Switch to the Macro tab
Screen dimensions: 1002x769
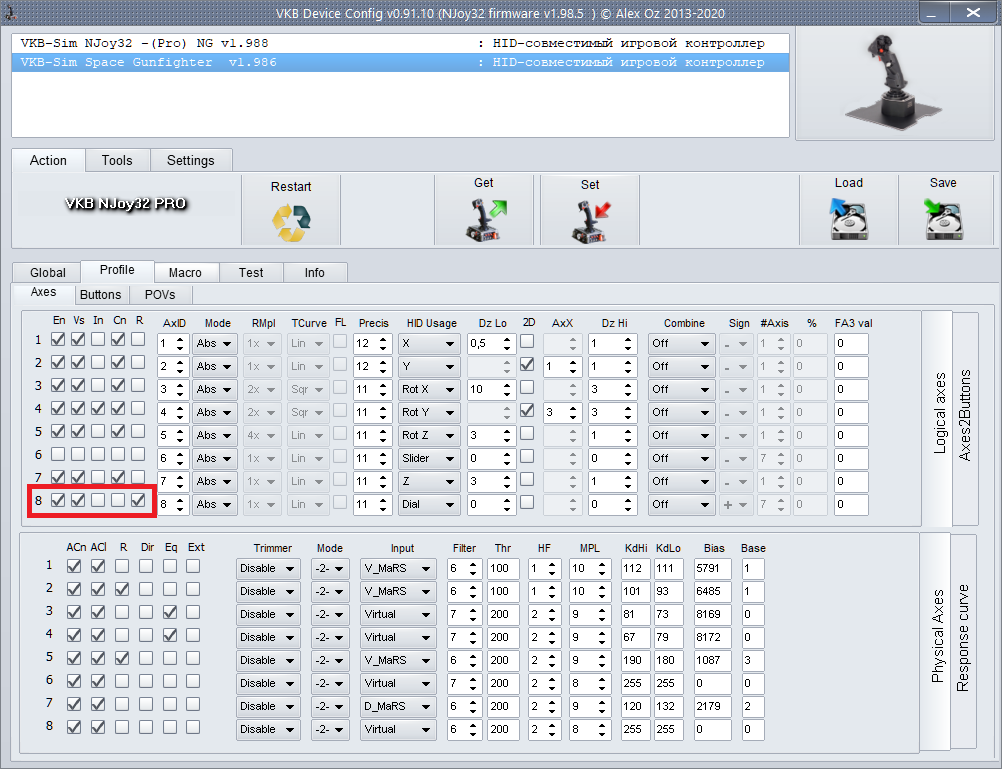coord(185,272)
